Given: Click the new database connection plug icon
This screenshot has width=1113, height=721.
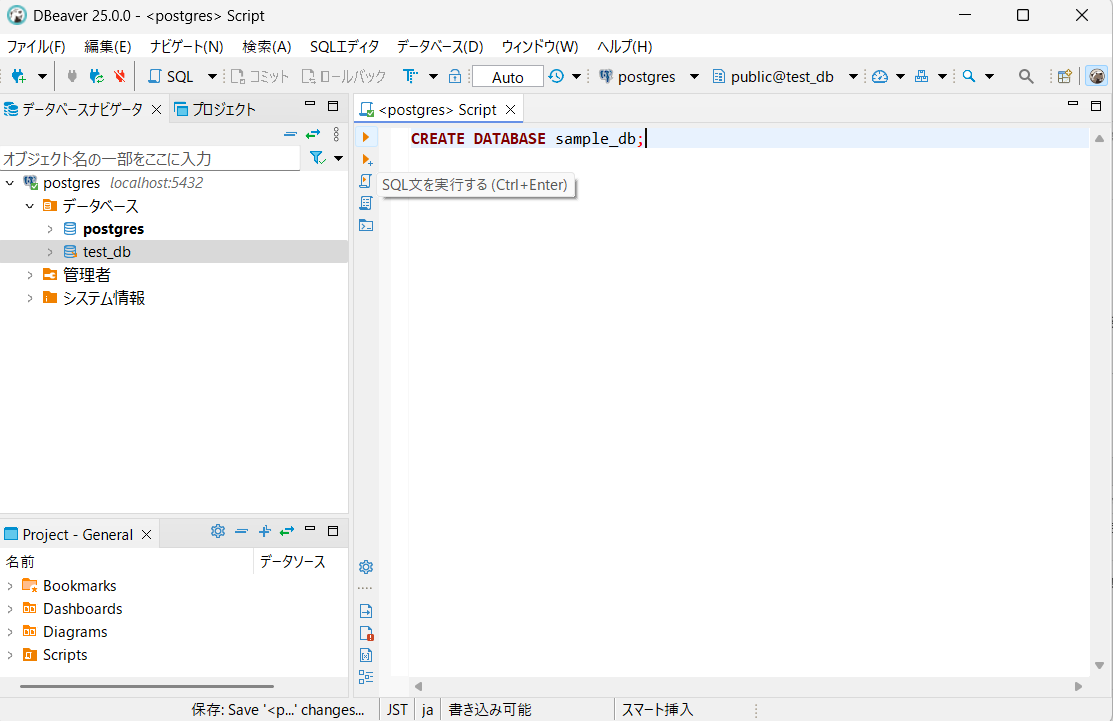Looking at the screenshot, I should pyautogui.click(x=17, y=76).
